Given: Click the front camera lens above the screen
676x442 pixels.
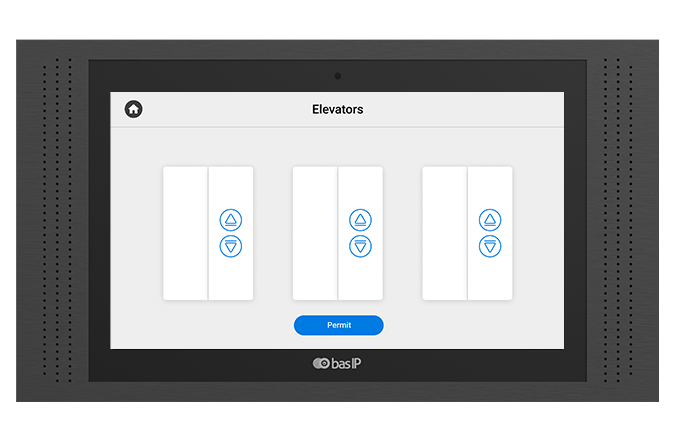Looking at the screenshot, I should click(x=338, y=76).
